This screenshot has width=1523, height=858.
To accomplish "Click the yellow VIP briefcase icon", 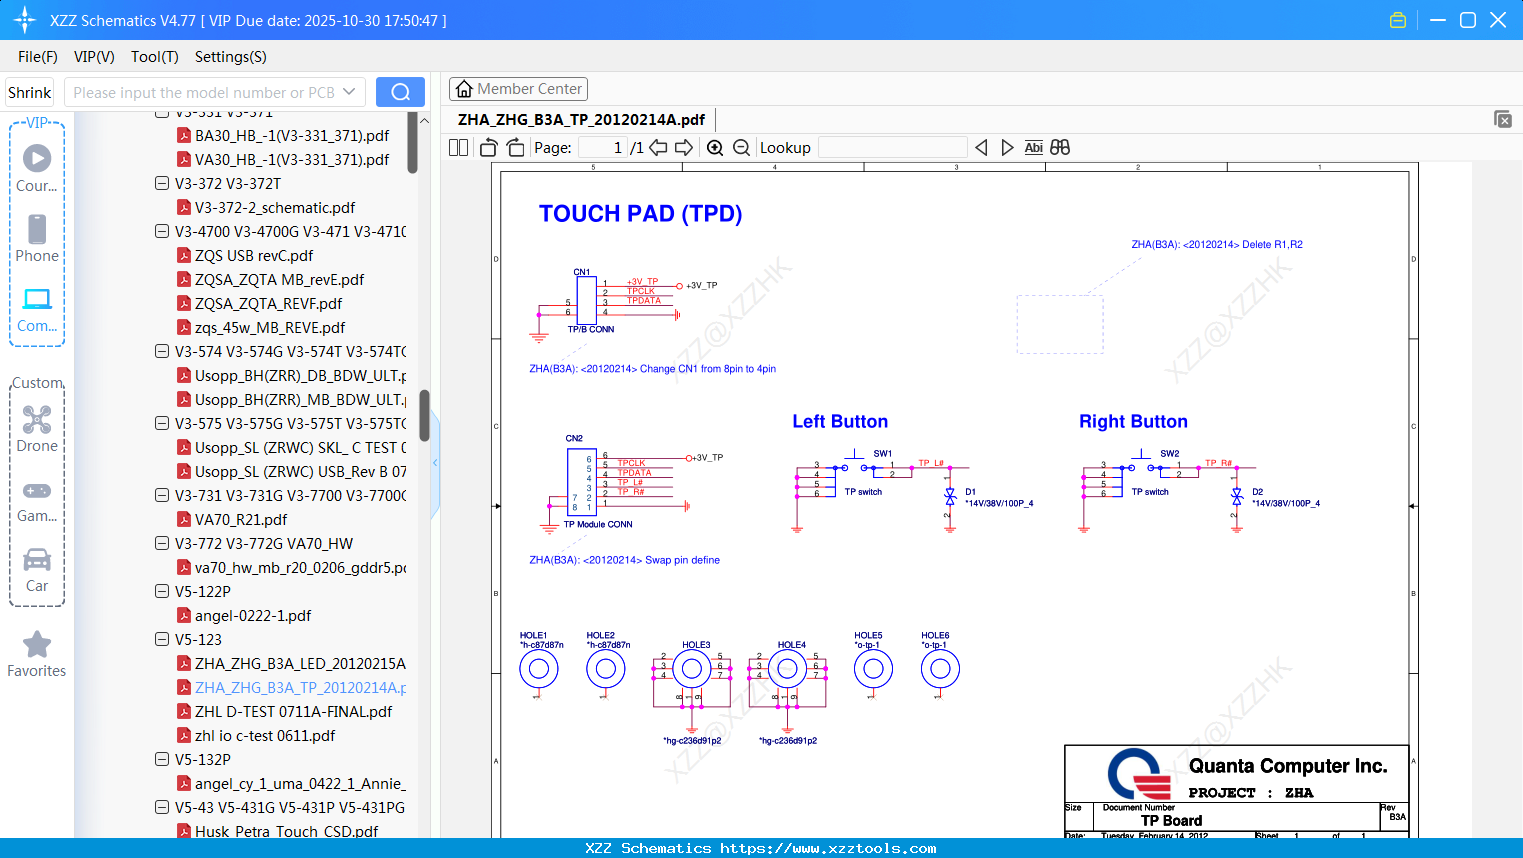I will pos(1398,20).
